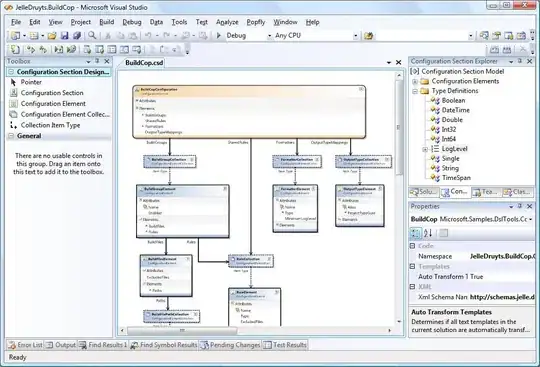Collapse the Code category in Properties

point(412,246)
